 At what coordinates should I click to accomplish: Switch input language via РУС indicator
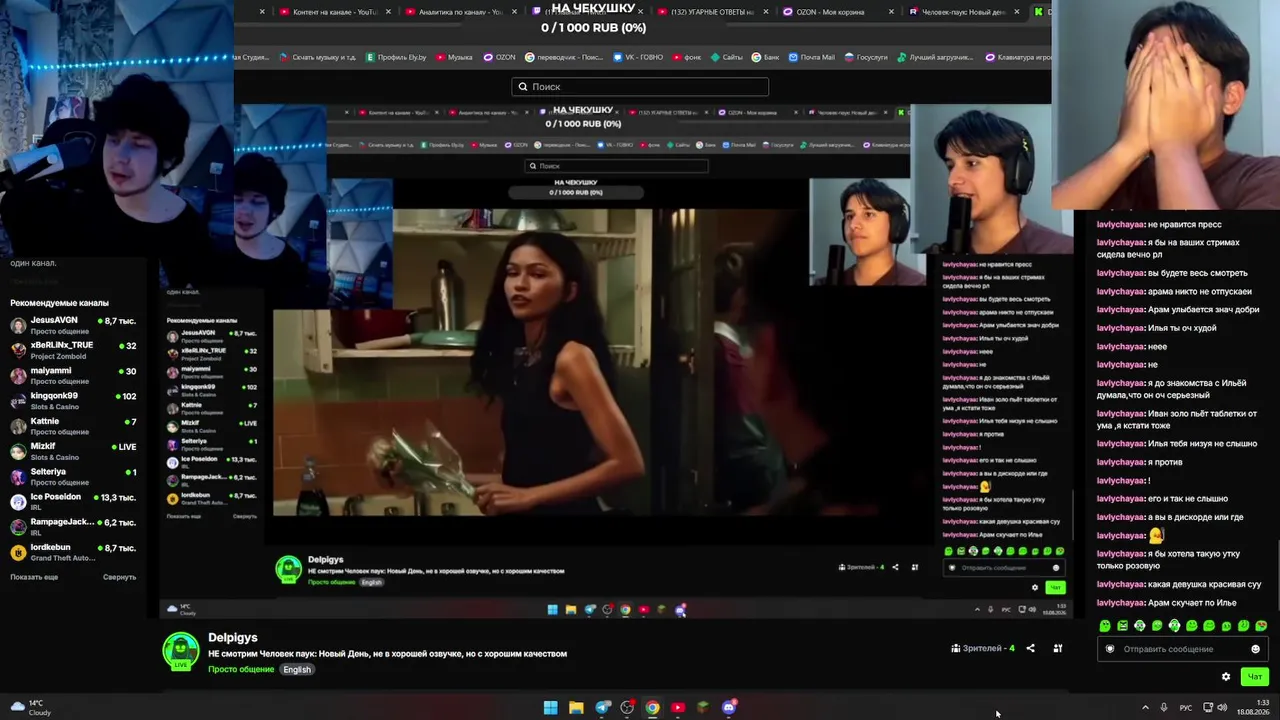(x=1186, y=708)
